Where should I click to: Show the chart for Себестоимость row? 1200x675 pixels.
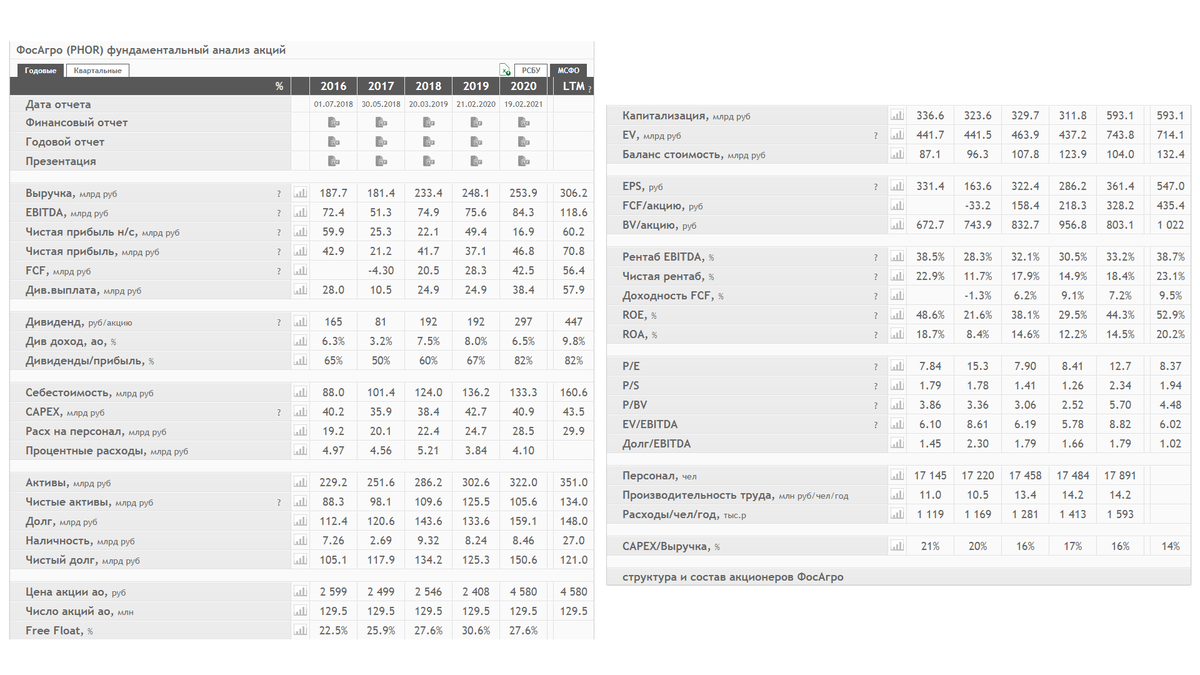click(301, 393)
